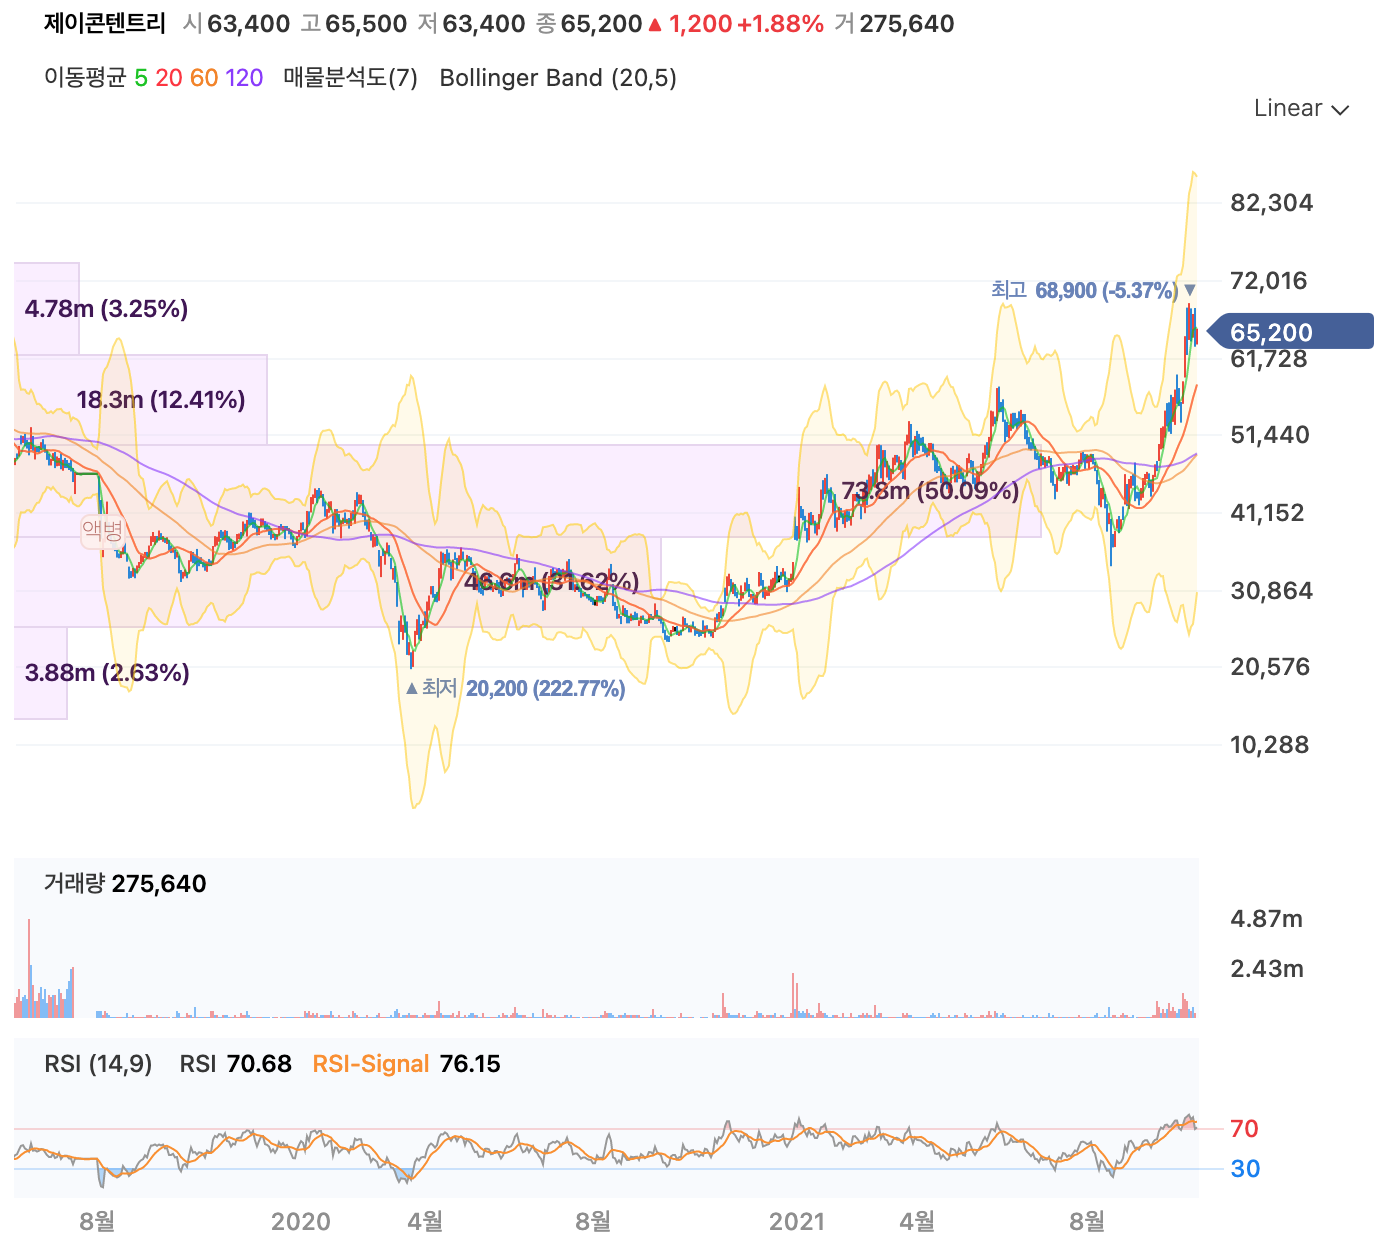Open the Linear scale dropdown

point(1301,108)
